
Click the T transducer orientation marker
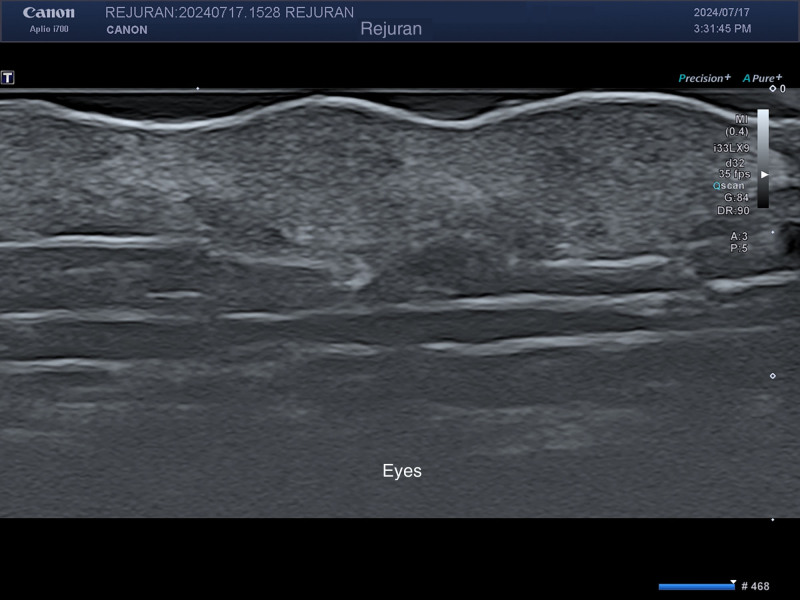(x=8, y=77)
